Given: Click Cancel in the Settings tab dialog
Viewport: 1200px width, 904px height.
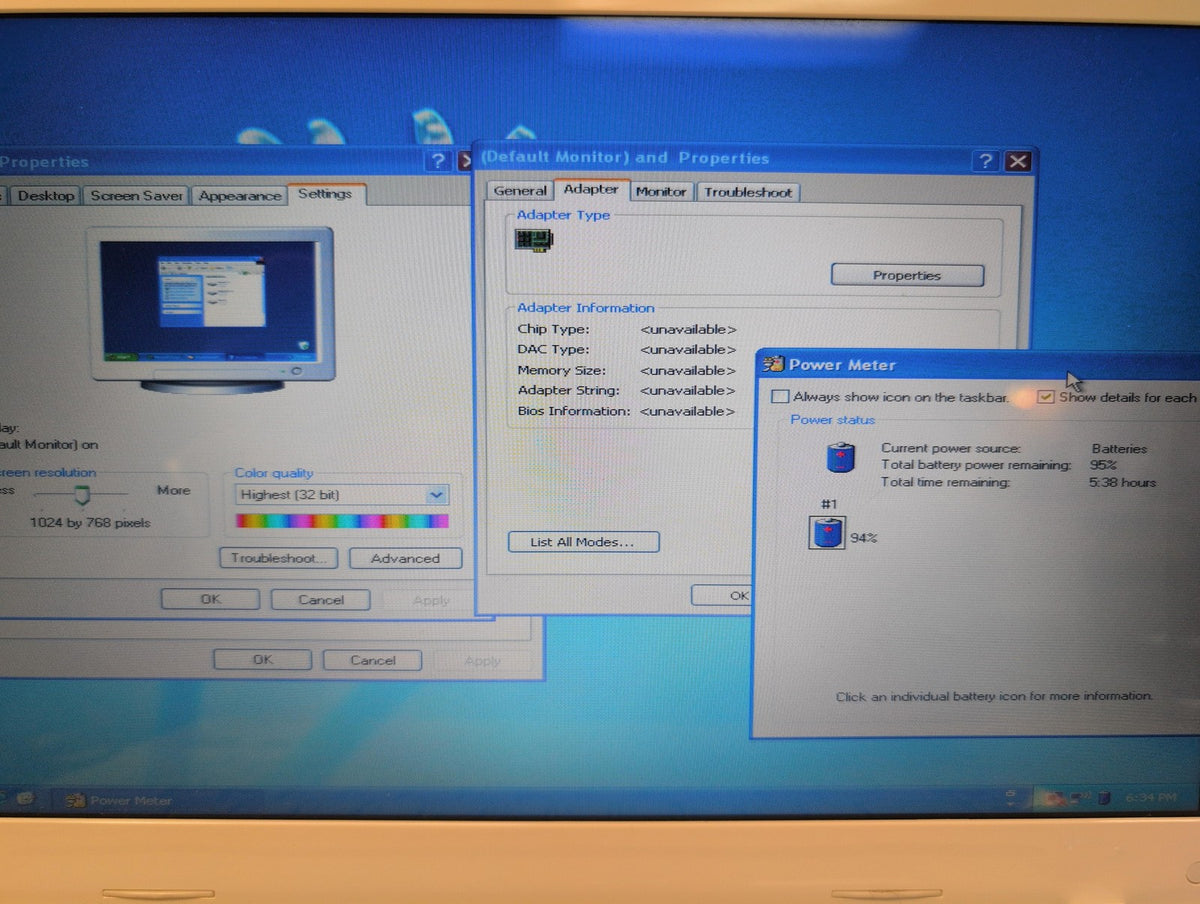Looking at the screenshot, I should coord(321,600).
